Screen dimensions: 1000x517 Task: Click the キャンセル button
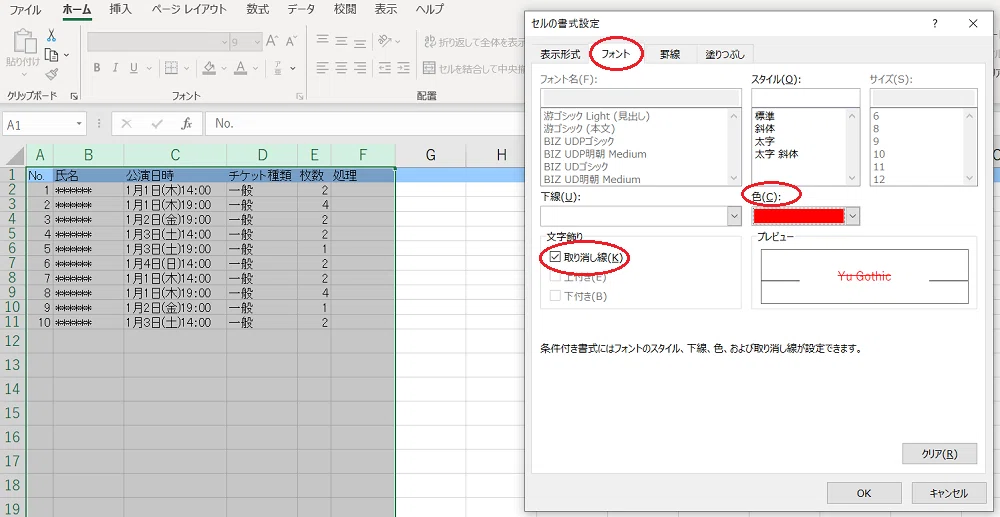coord(949,493)
